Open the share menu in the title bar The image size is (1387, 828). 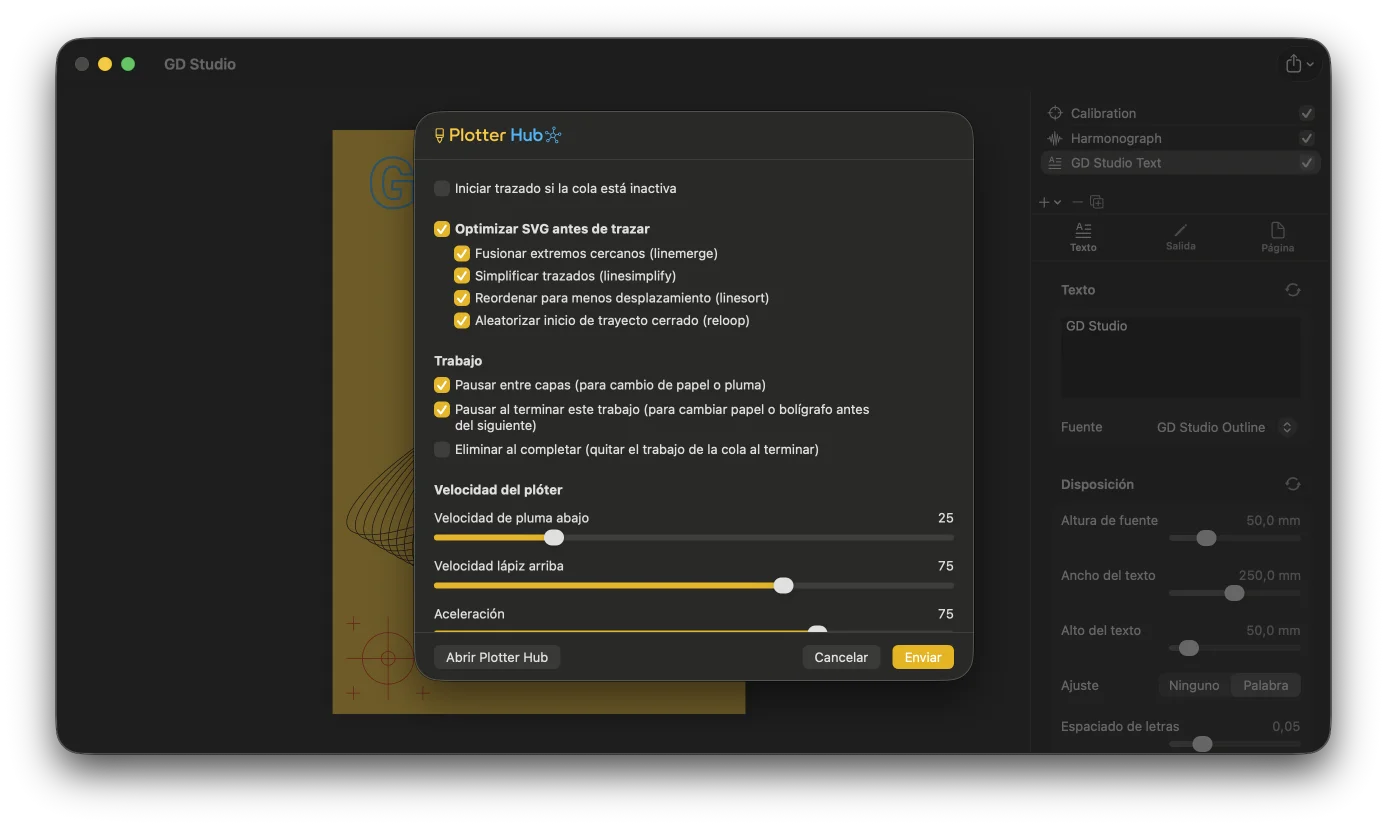coord(1299,64)
